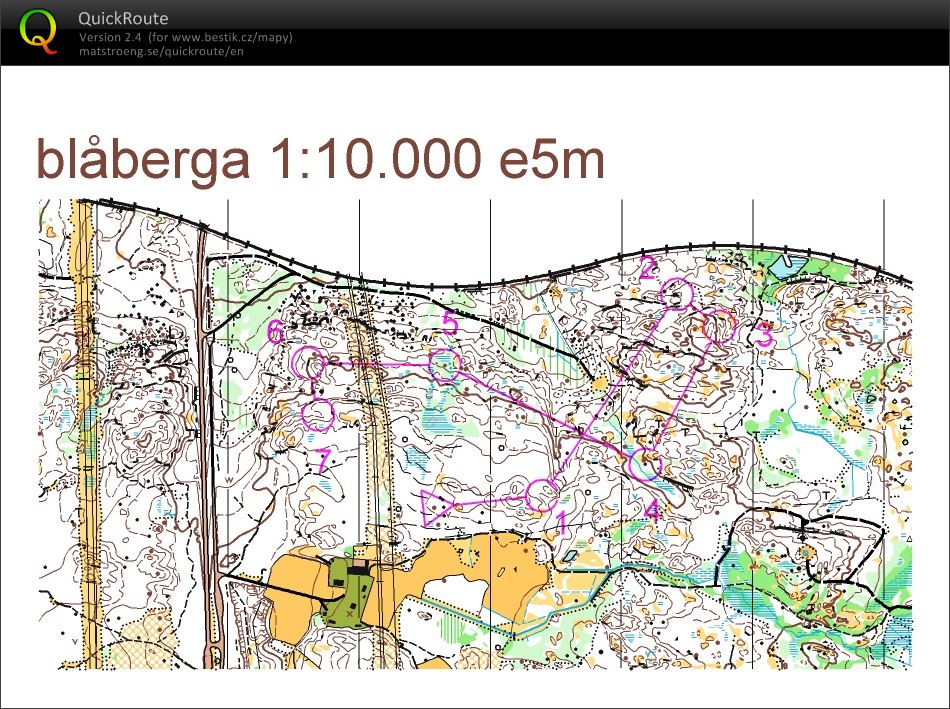
Task: Click the course line between controls 5 and 6
Action: point(378,365)
